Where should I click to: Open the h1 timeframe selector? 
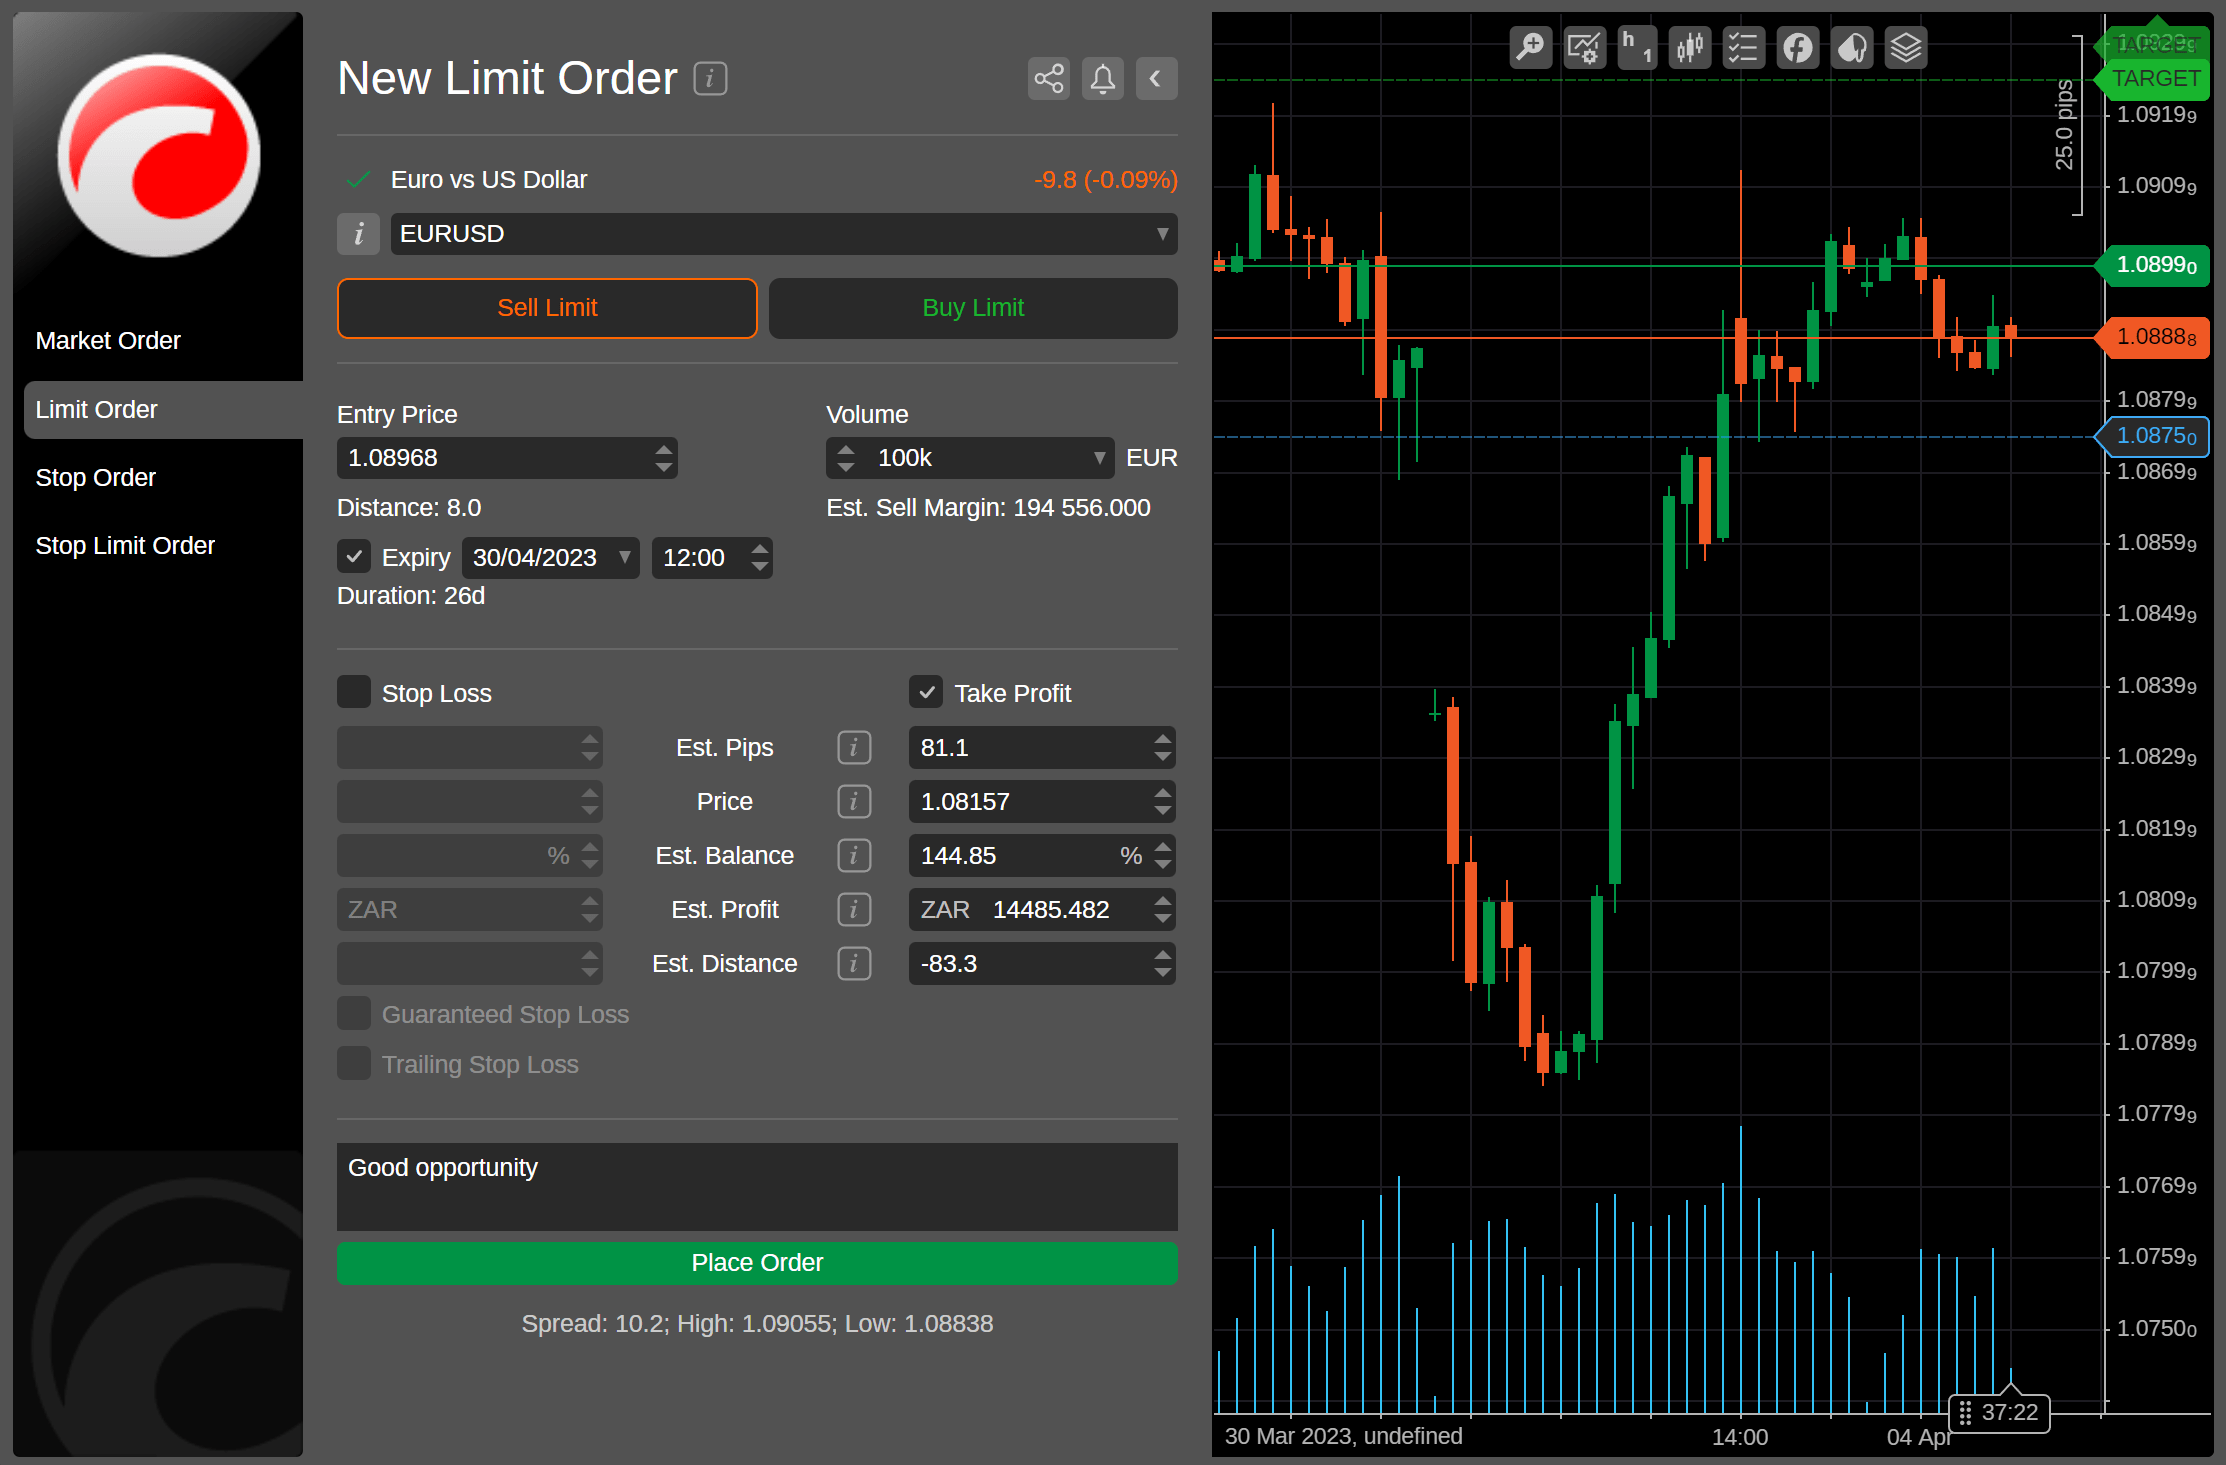pos(1637,47)
